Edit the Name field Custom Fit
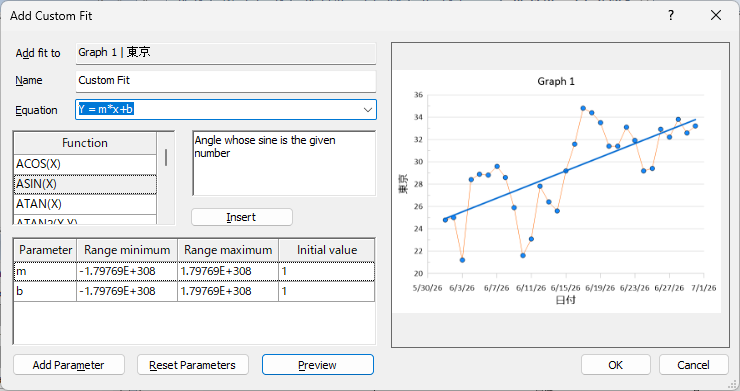 click(x=226, y=81)
